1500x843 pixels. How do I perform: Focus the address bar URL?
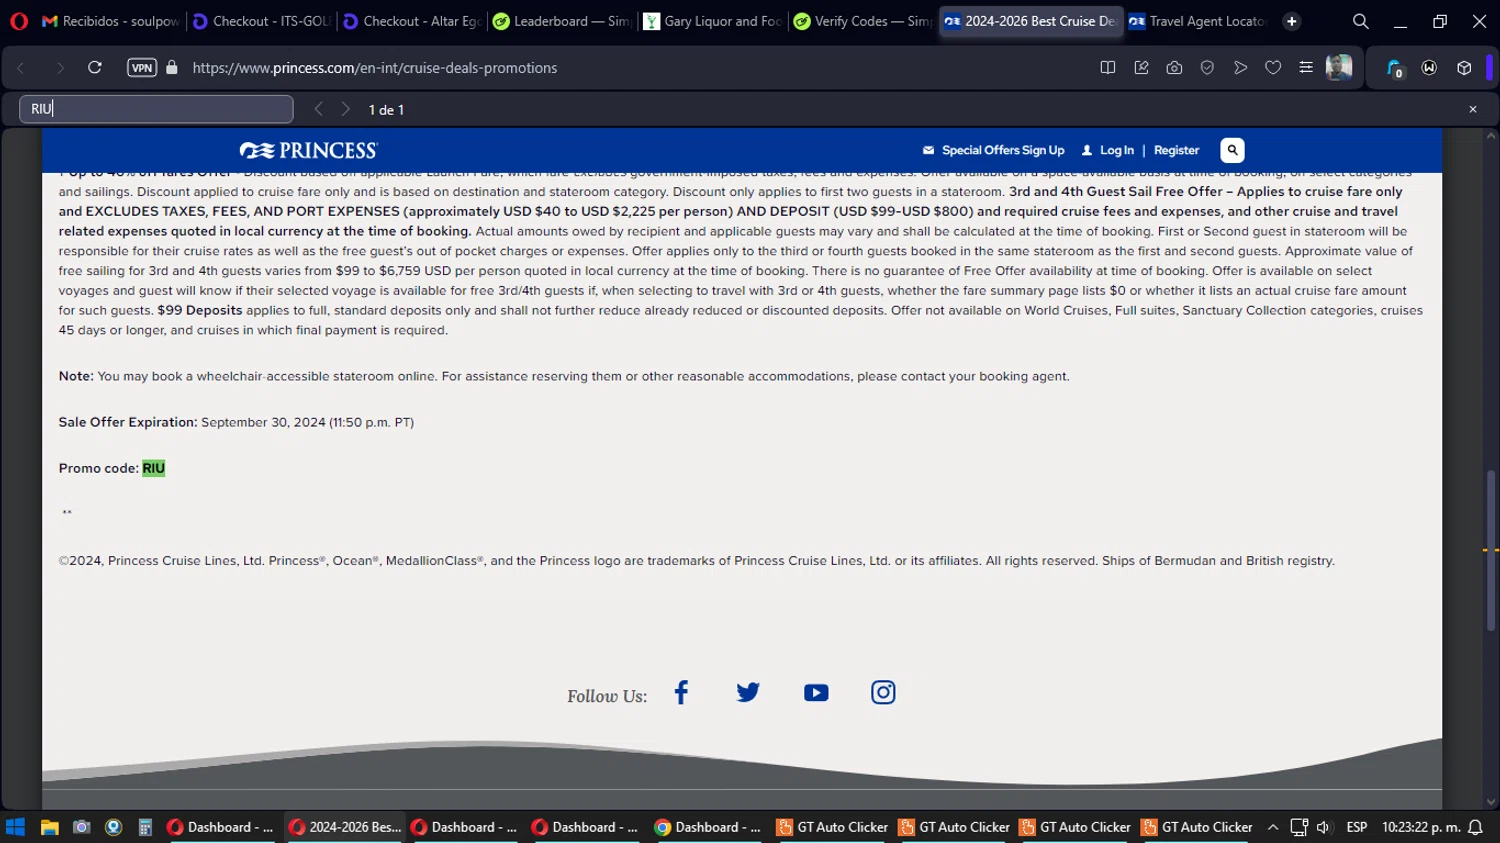click(375, 68)
